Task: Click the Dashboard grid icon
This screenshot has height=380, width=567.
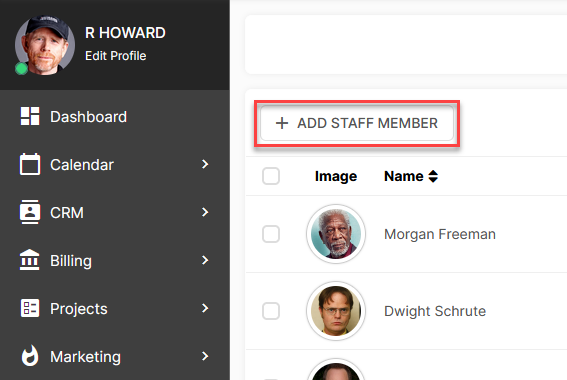Action: (30, 116)
